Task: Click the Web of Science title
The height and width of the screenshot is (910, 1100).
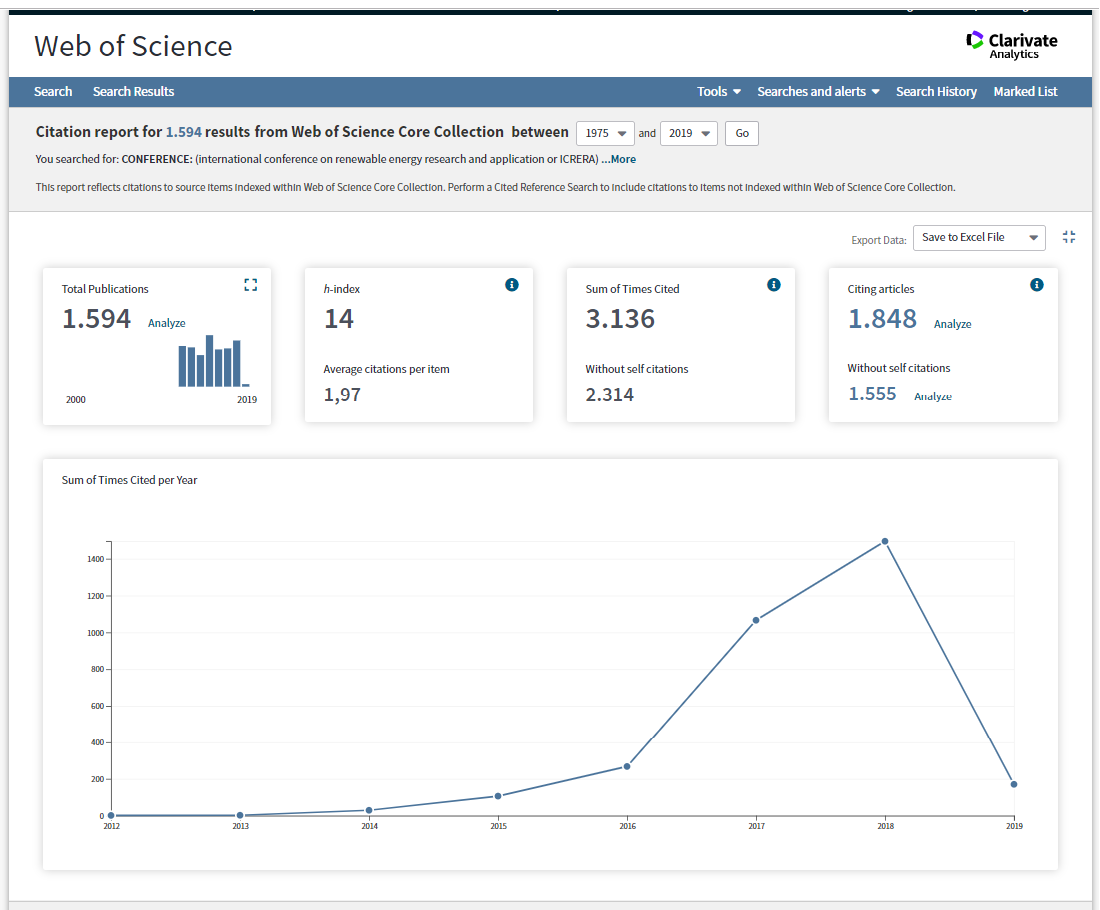Action: [x=133, y=46]
